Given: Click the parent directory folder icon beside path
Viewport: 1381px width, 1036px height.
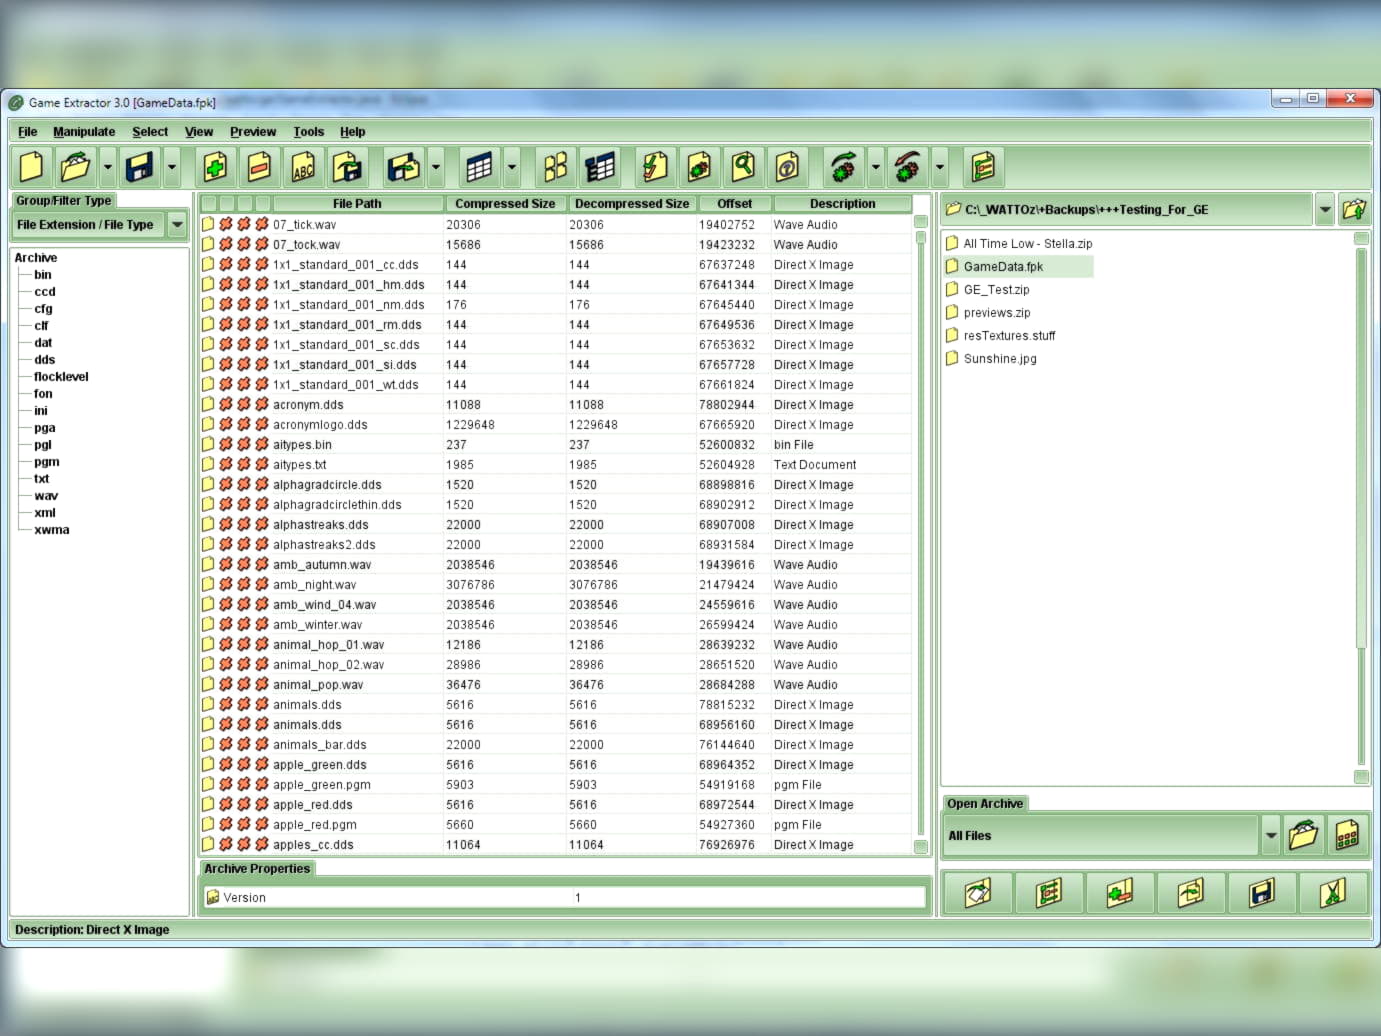Looking at the screenshot, I should pyautogui.click(x=1354, y=209).
